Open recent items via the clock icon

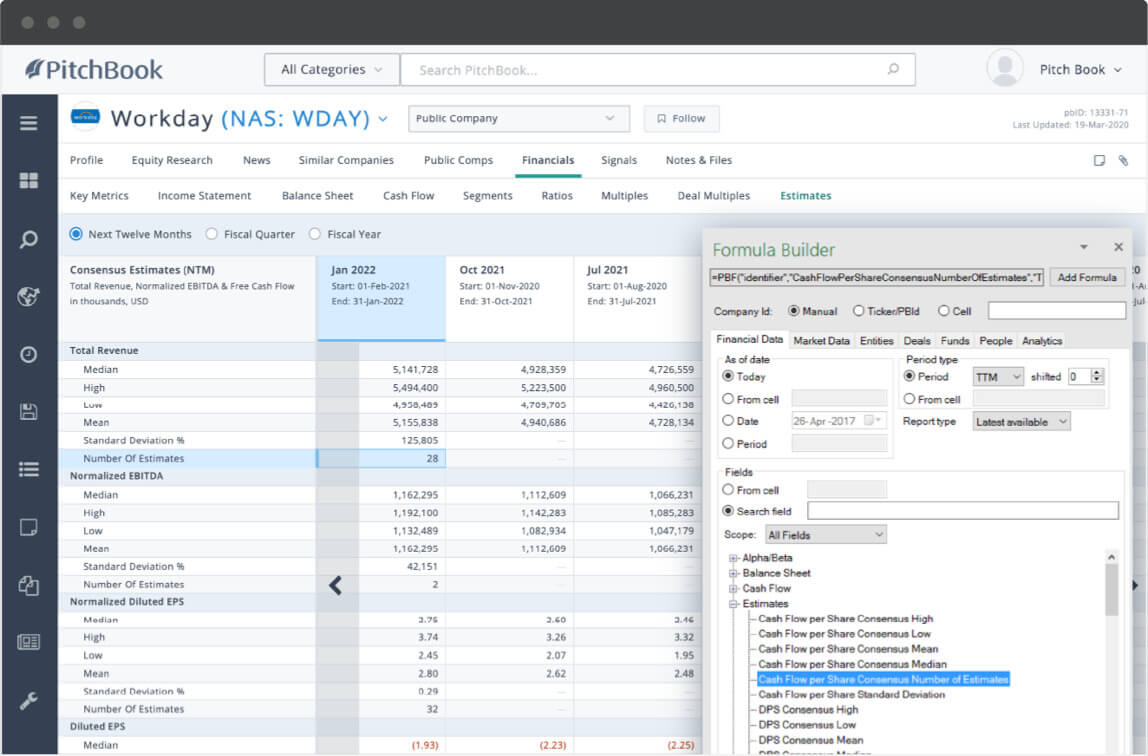tap(30, 352)
